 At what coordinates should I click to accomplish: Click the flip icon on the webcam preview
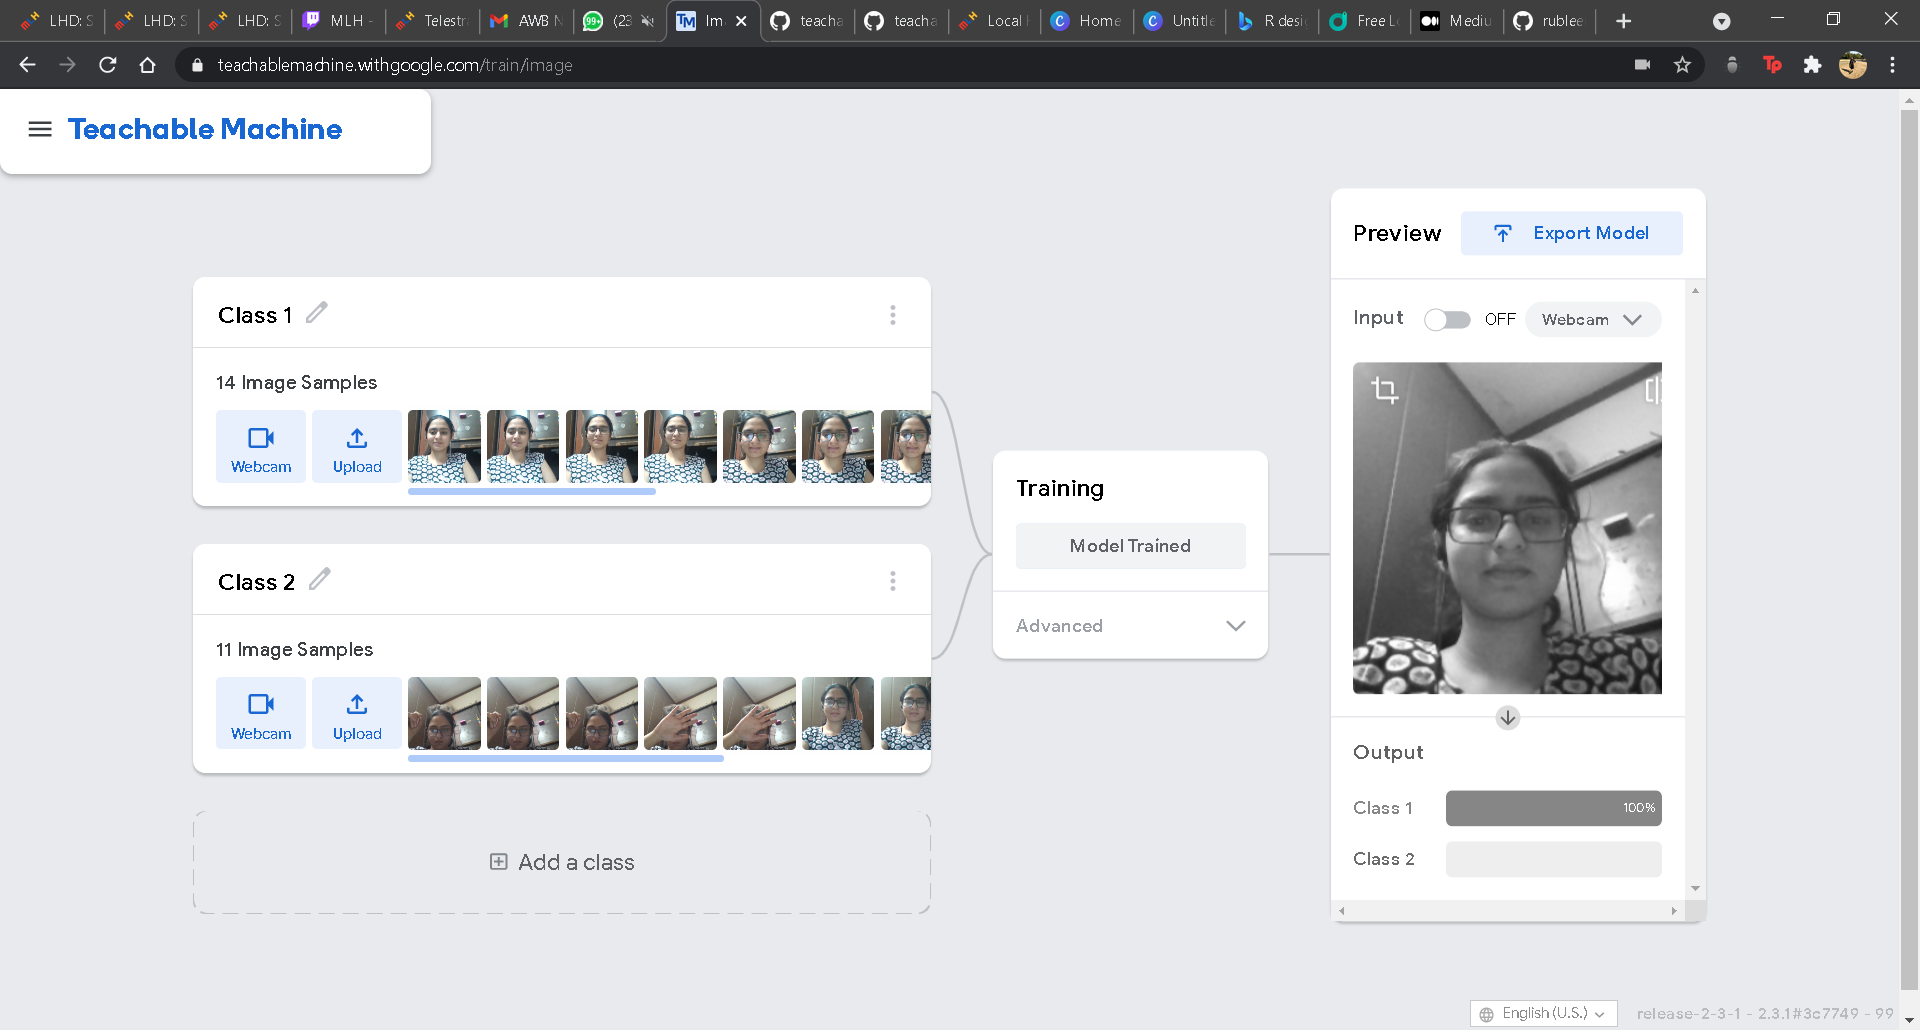(x=1653, y=389)
